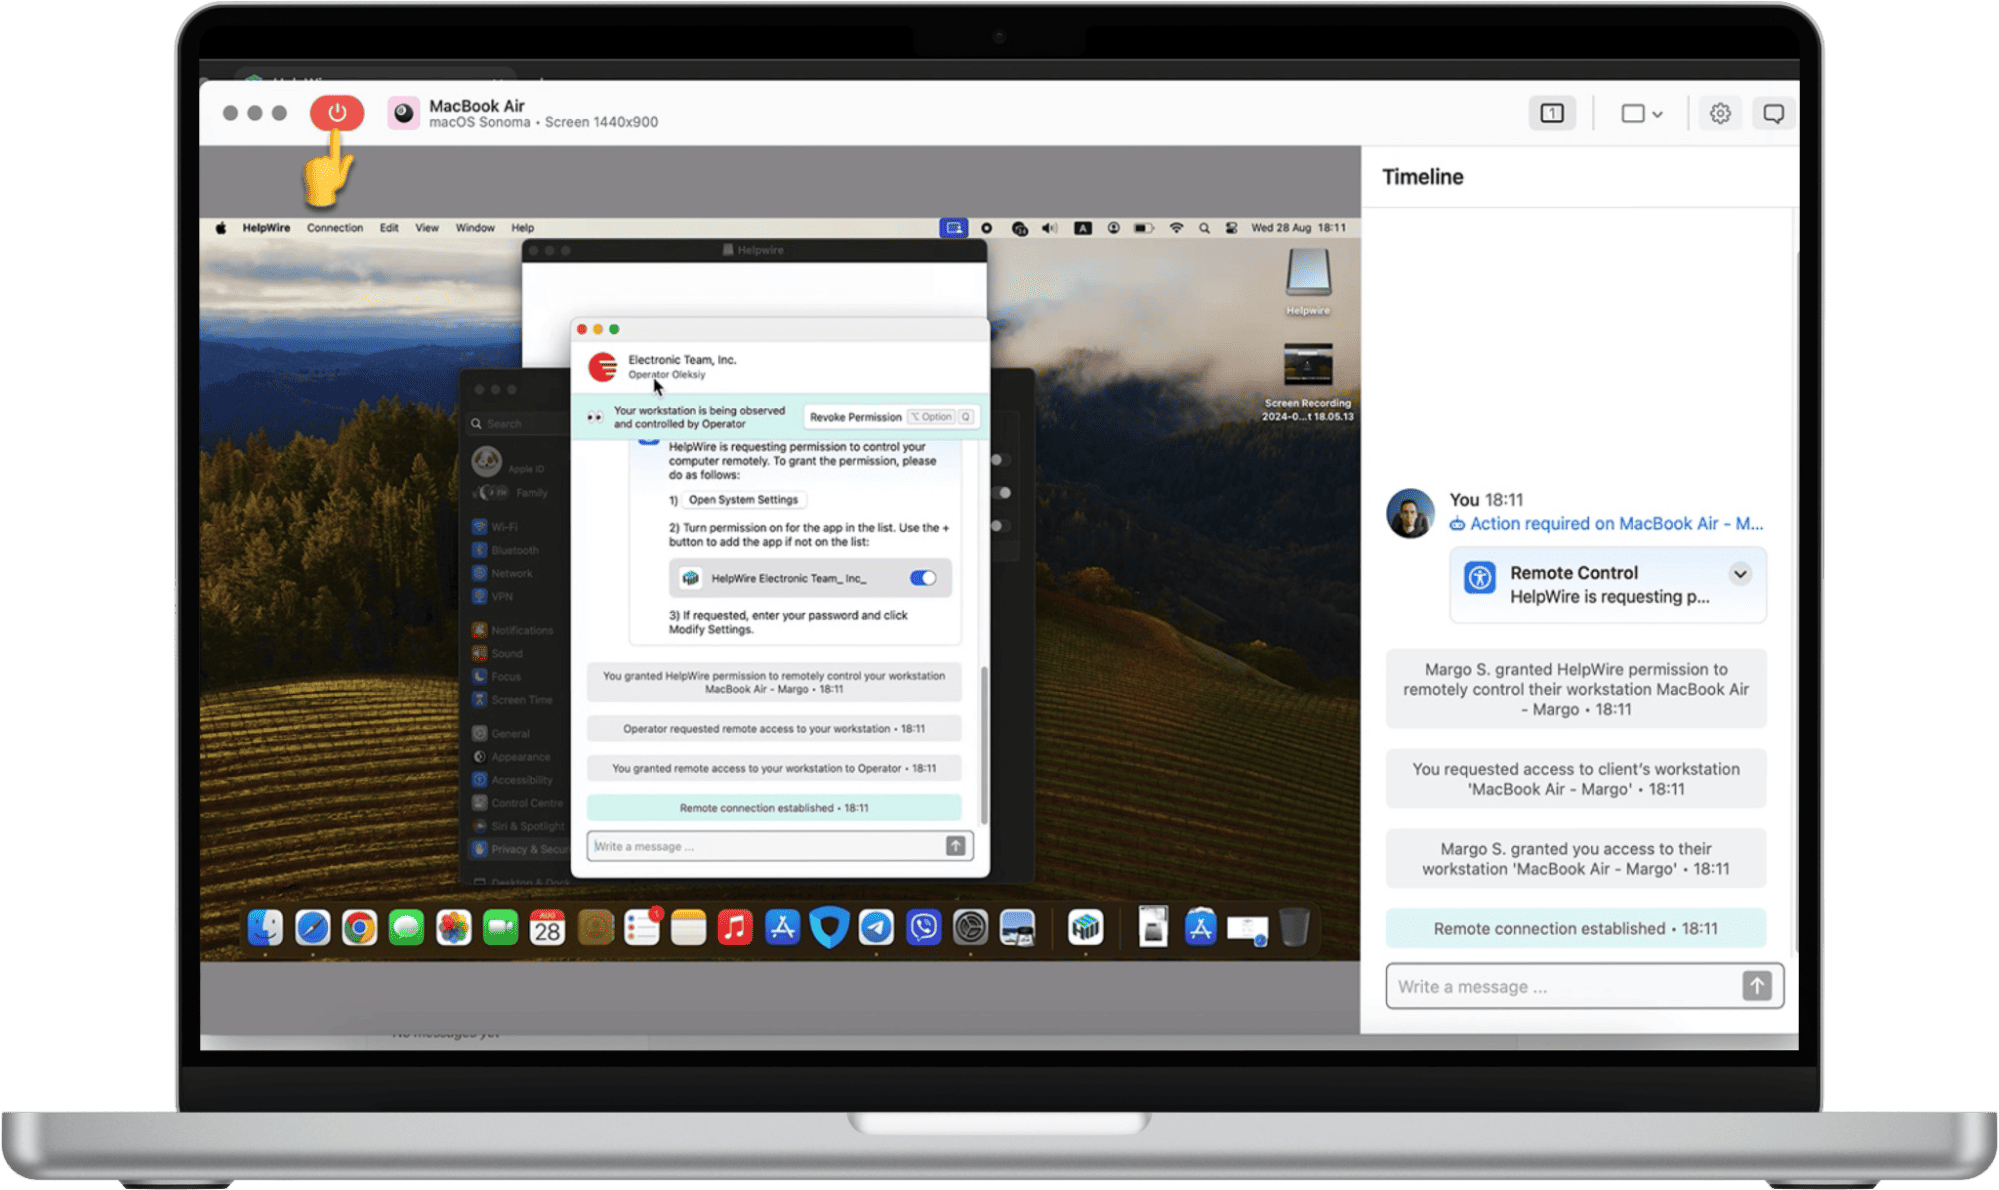1999x1190 pixels.
Task: Open Reminders from the remote Dock
Action: coord(641,927)
